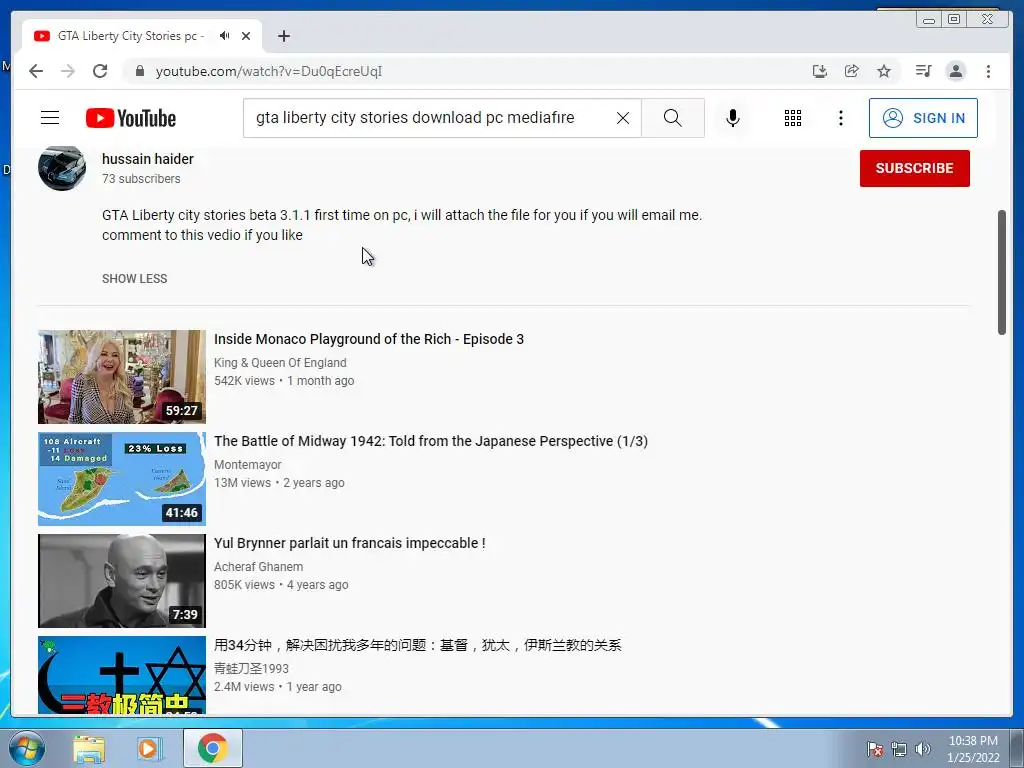Close the GTA Liberty City Stories tab
The width and height of the screenshot is (1024, 768).
(x=246, y=36)
